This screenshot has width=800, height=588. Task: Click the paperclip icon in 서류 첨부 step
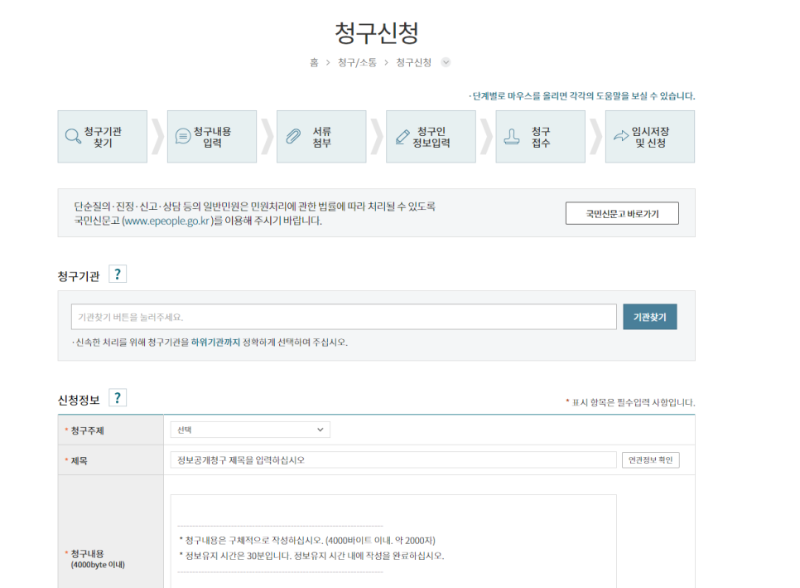point(293,136)
